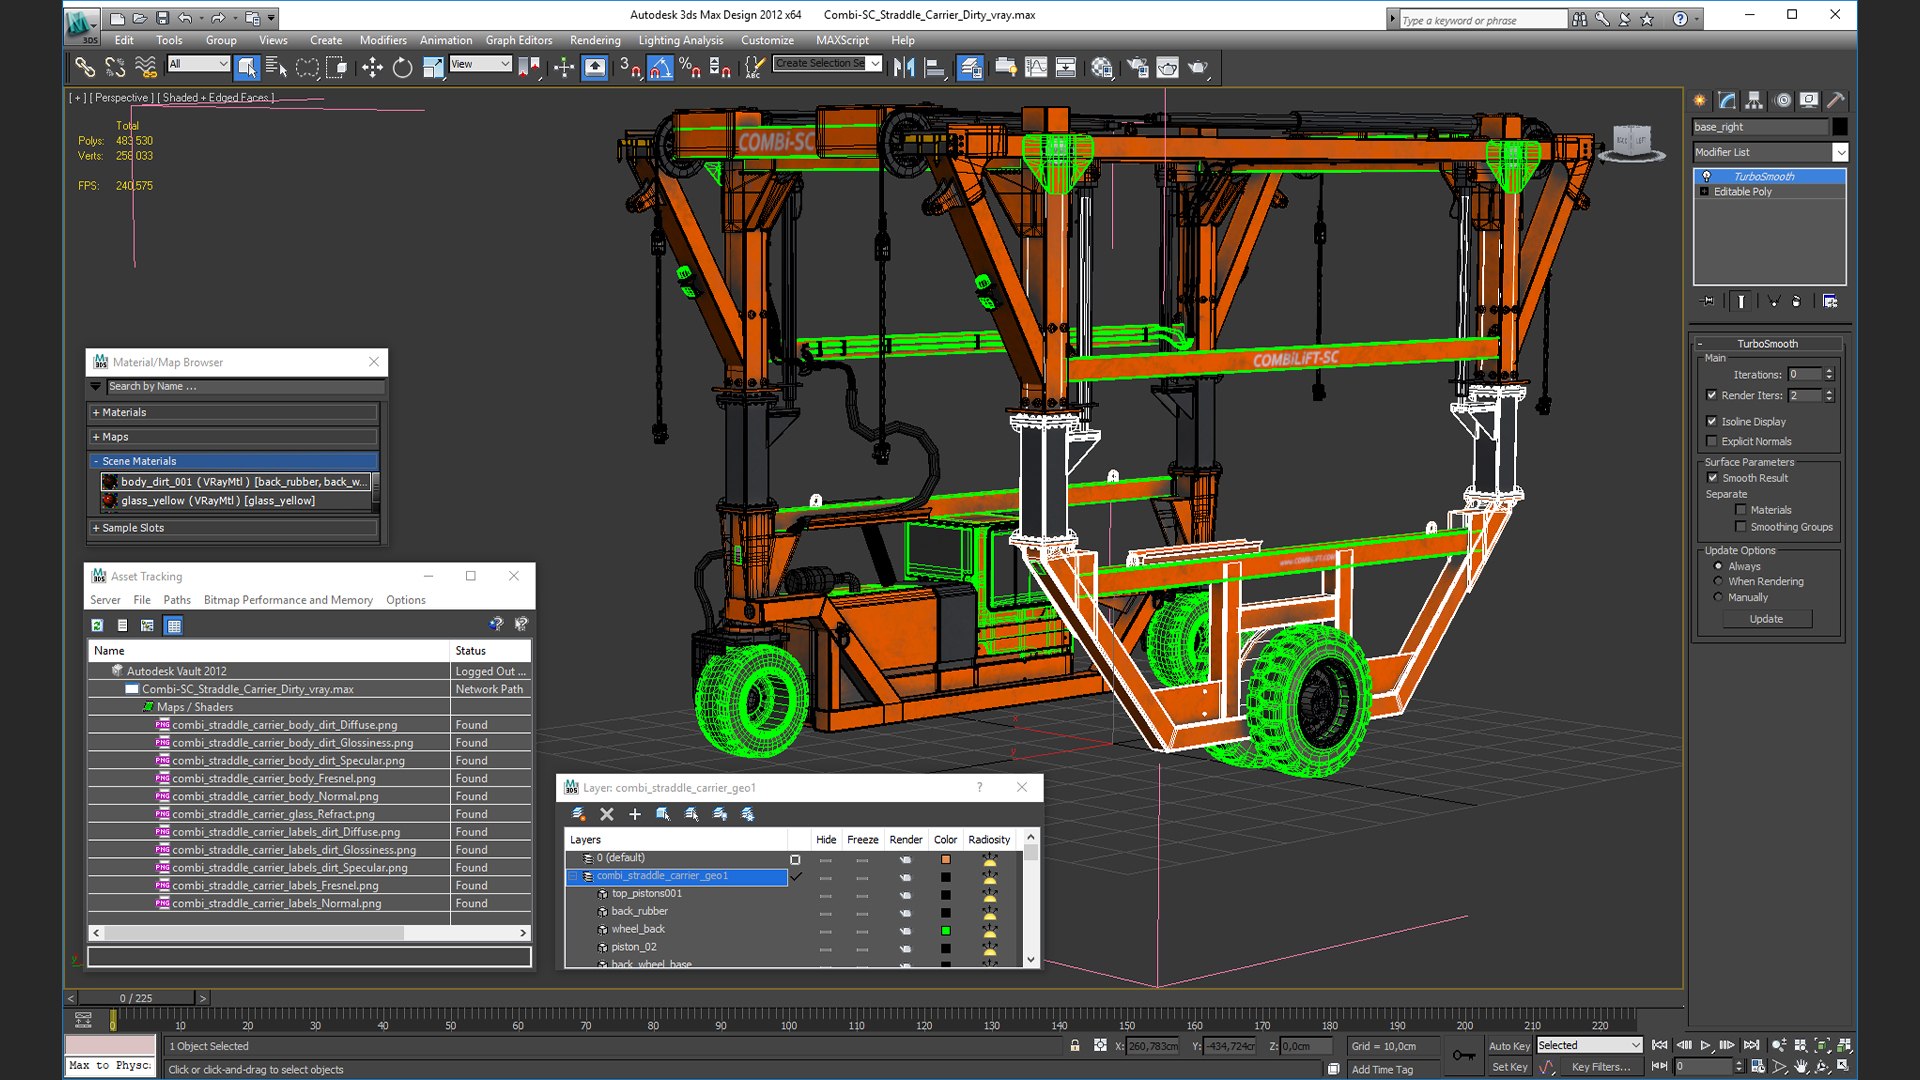Choose the Select and Move tool
The width and height of the screenshot is (1920, 1080).
(x=372, y=67)
